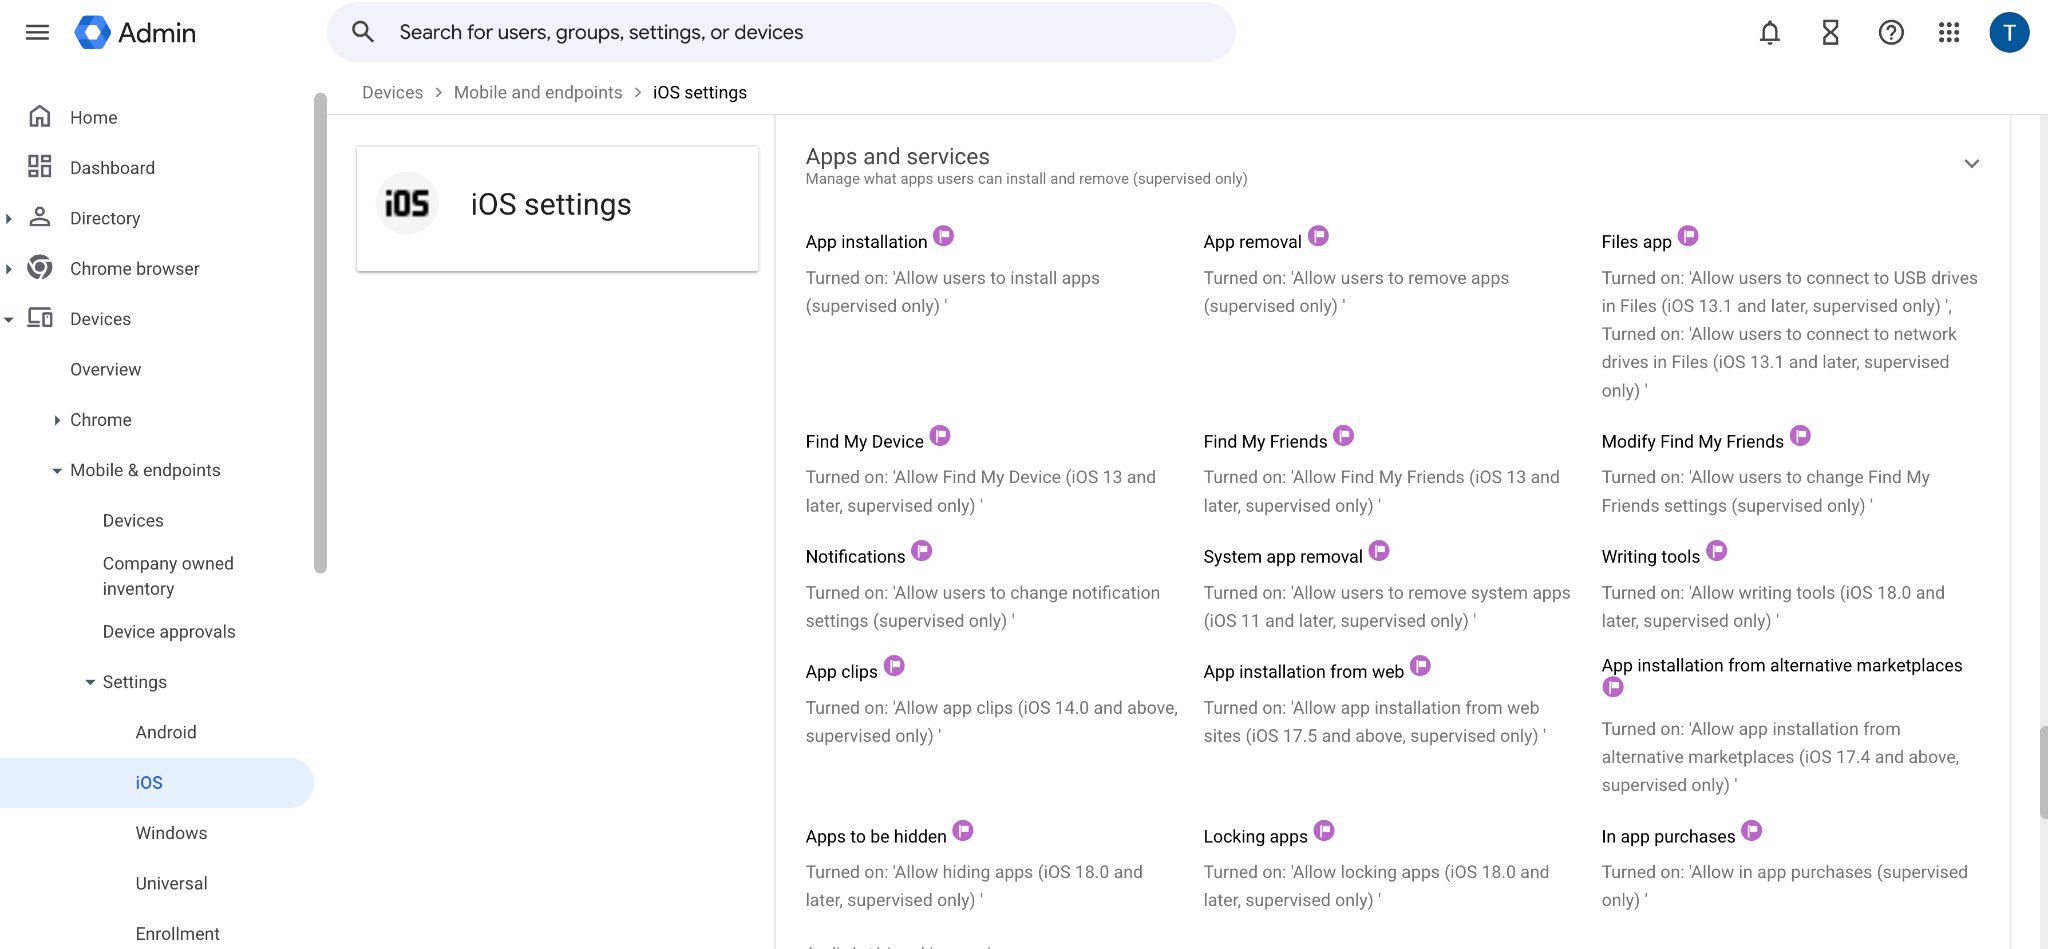Open Dashboard in the sidebar
2048x949 pixels.
coord(112,168)
